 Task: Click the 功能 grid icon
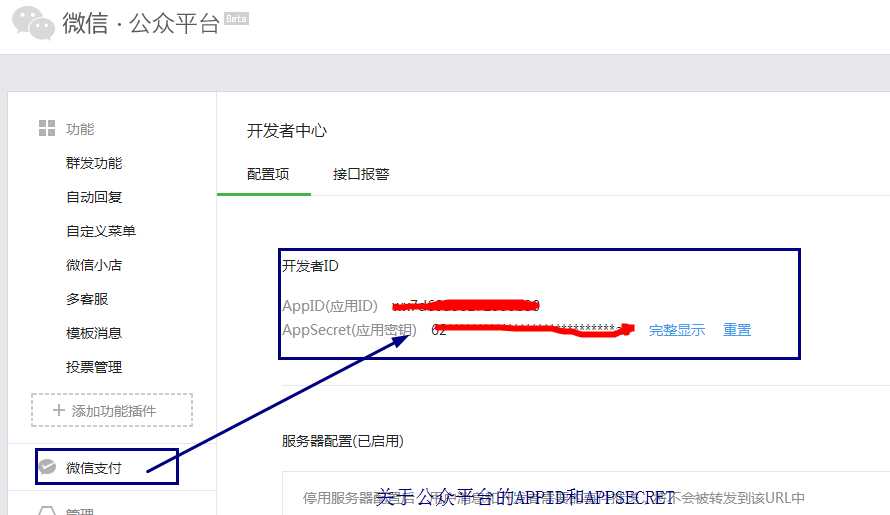(47, 128)
